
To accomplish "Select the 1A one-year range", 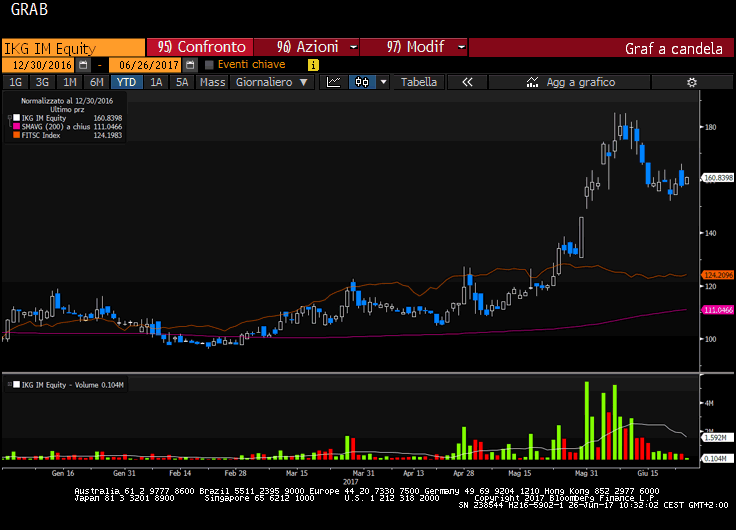I will (156, 82).
